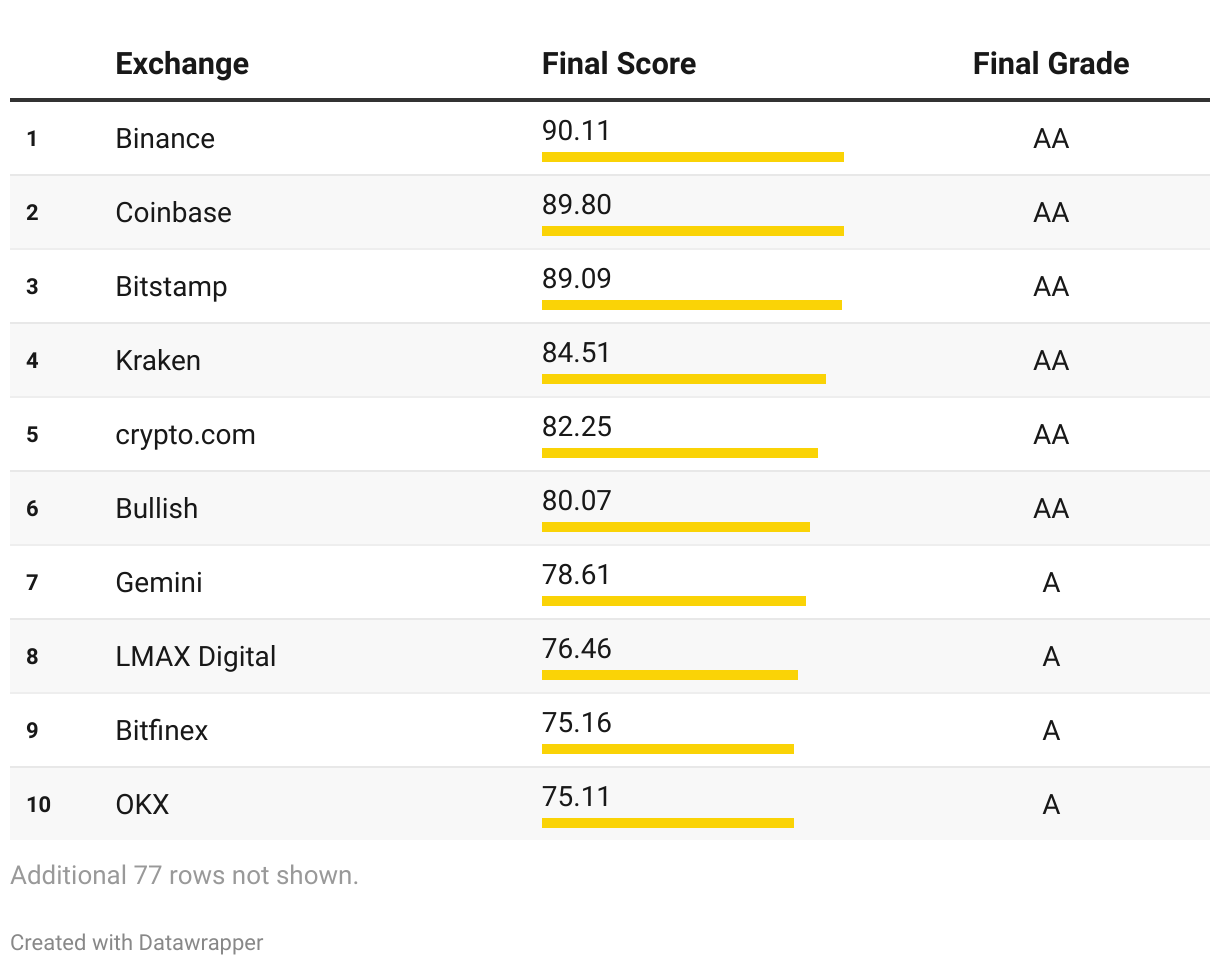Click the yellow bar under 84.51
The height and width of the screenshot is (966, 1220).
point(683,379)
